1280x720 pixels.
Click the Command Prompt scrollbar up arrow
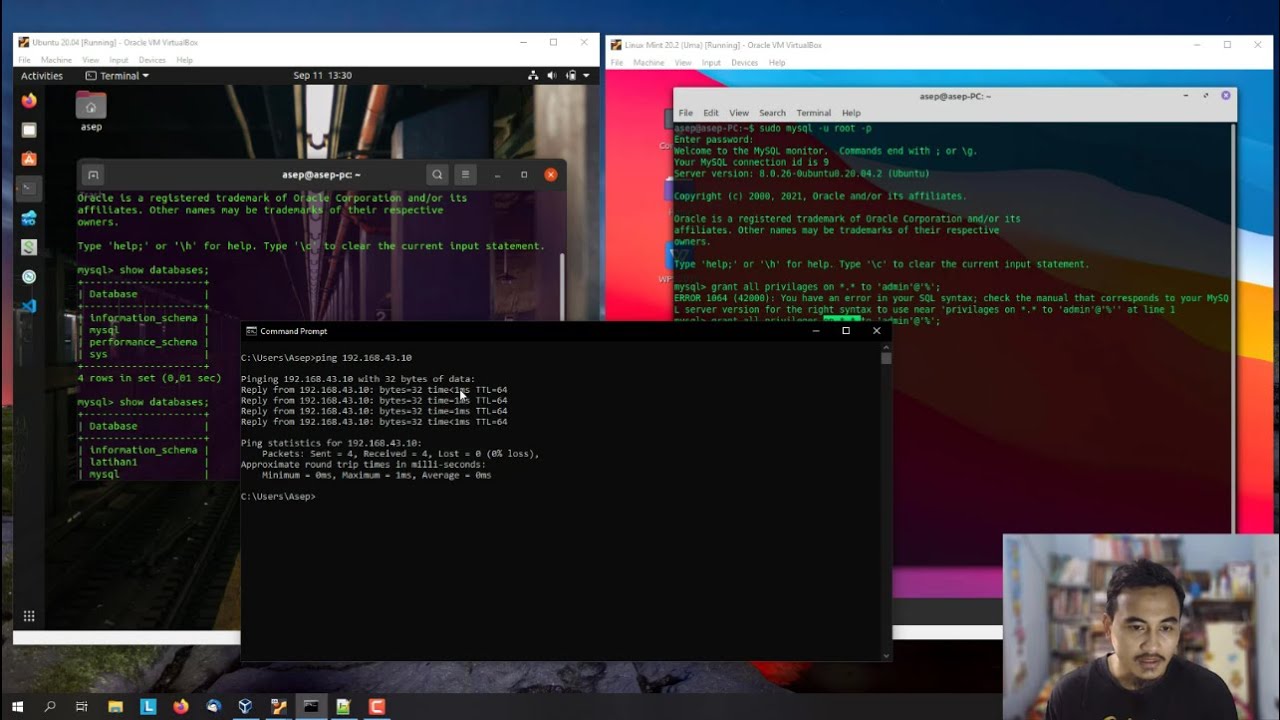(x=886, y=346)
